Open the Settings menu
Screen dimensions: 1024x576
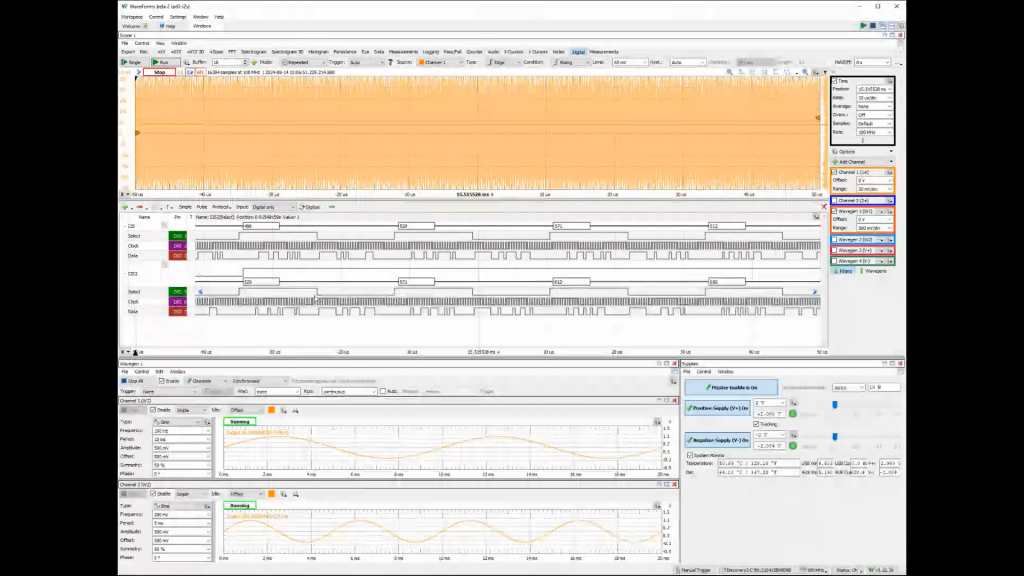178,17
